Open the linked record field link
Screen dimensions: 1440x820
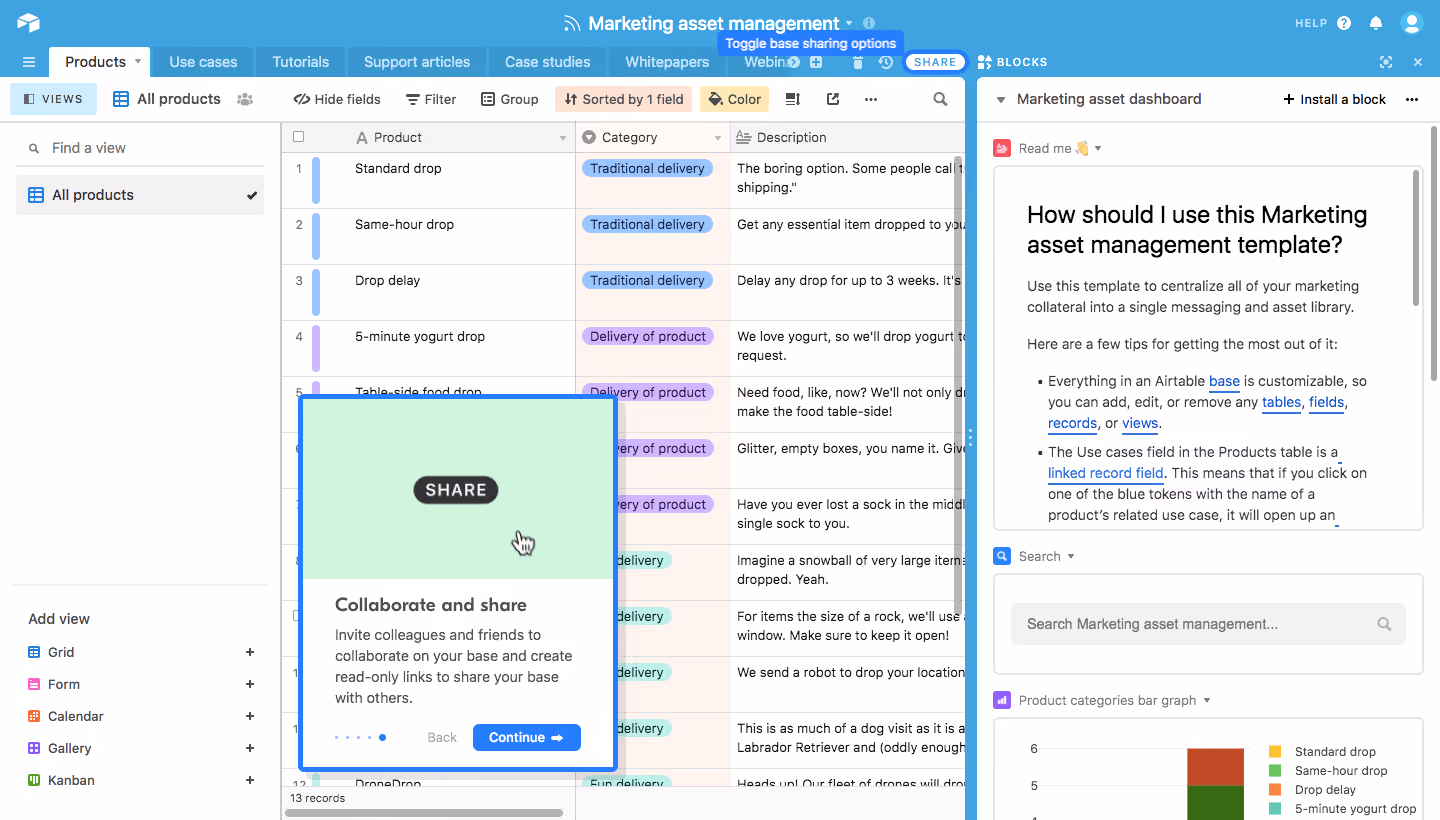[1106, 473]
